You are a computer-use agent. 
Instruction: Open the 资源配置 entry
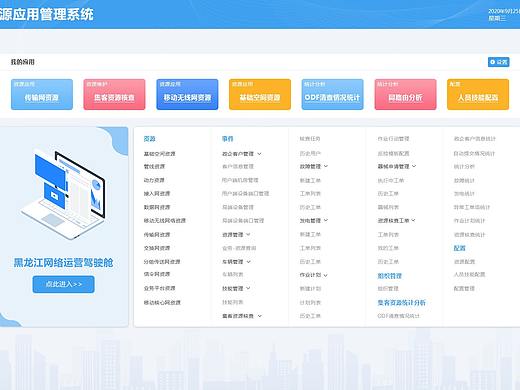click(464, 262)
